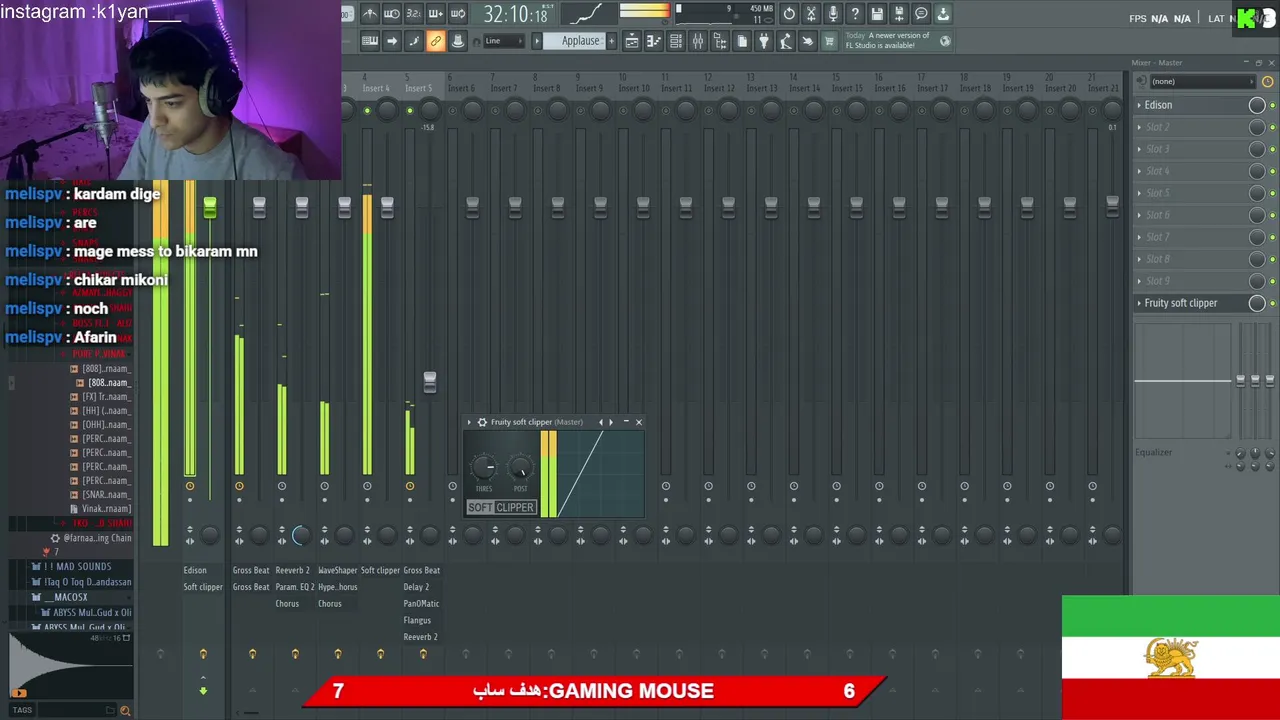Open the Browser view icon
The width and height of the screenshot is (1280, 720).
pos(720,41)
